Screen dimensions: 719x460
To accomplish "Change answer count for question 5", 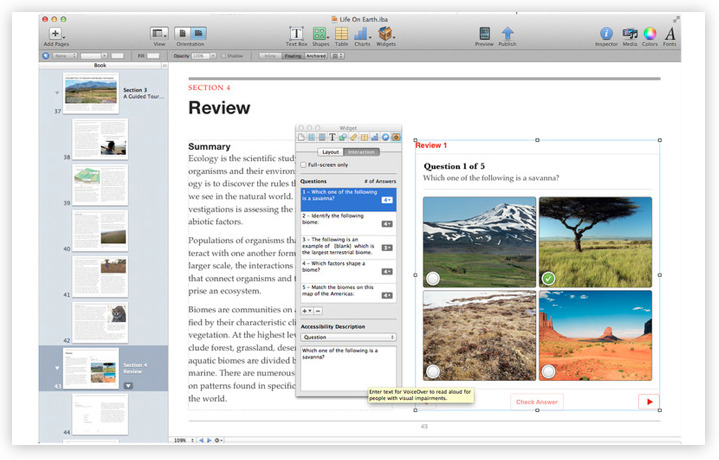I will coord(387,295).
